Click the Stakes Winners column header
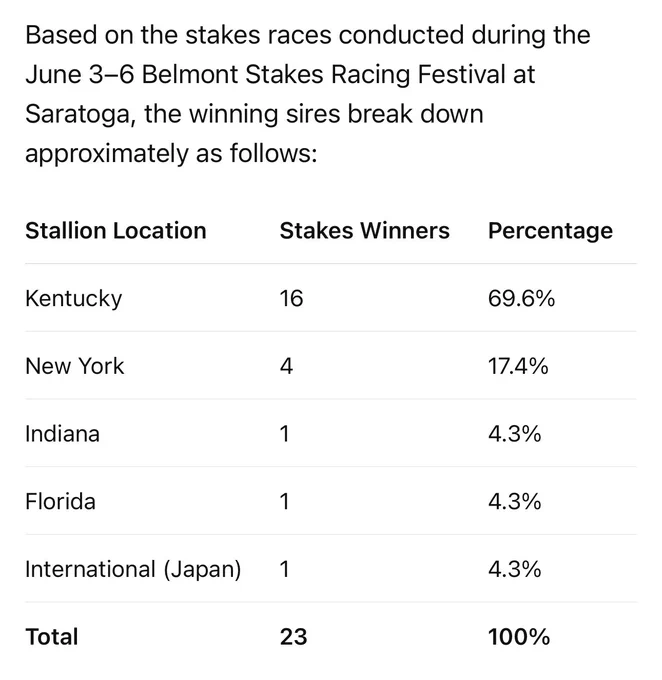The image size is (662, 680). coord(364,230)
